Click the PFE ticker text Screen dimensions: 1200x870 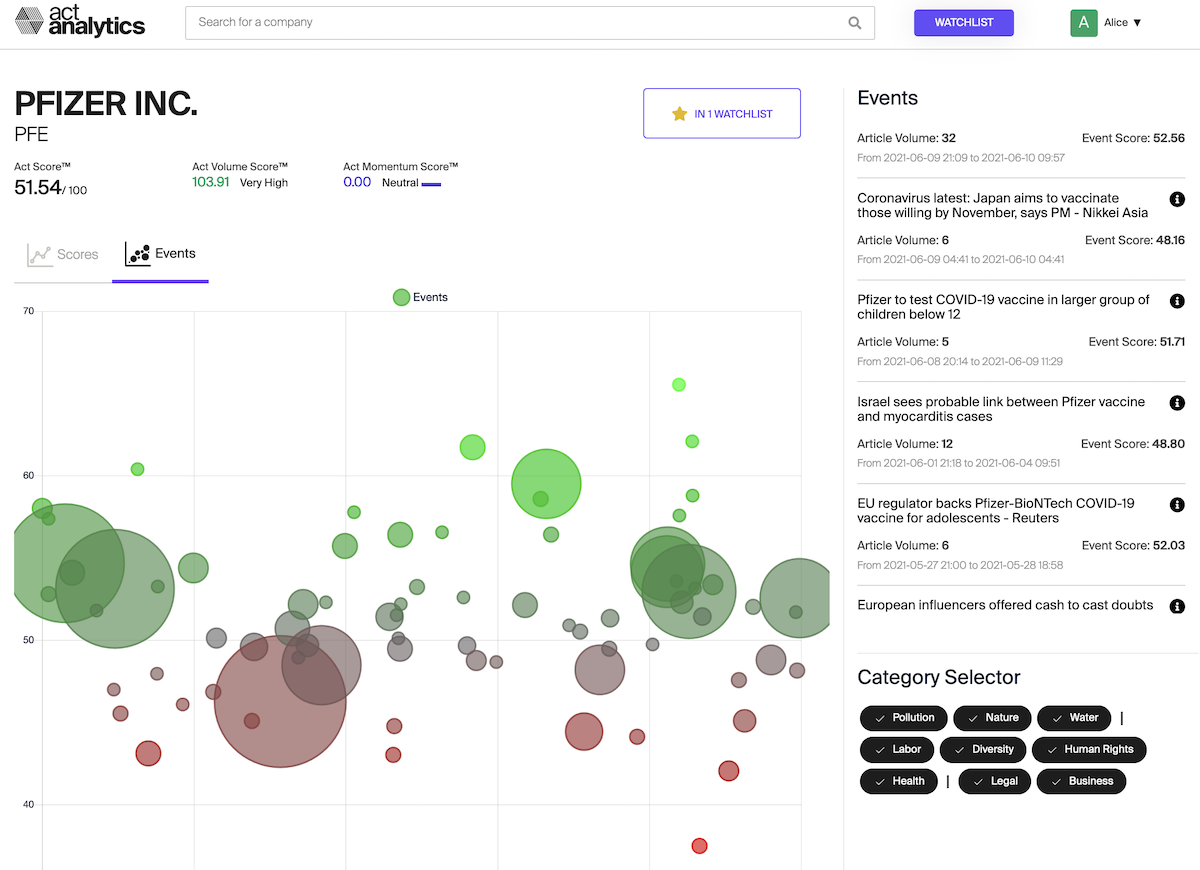[31, 134]
